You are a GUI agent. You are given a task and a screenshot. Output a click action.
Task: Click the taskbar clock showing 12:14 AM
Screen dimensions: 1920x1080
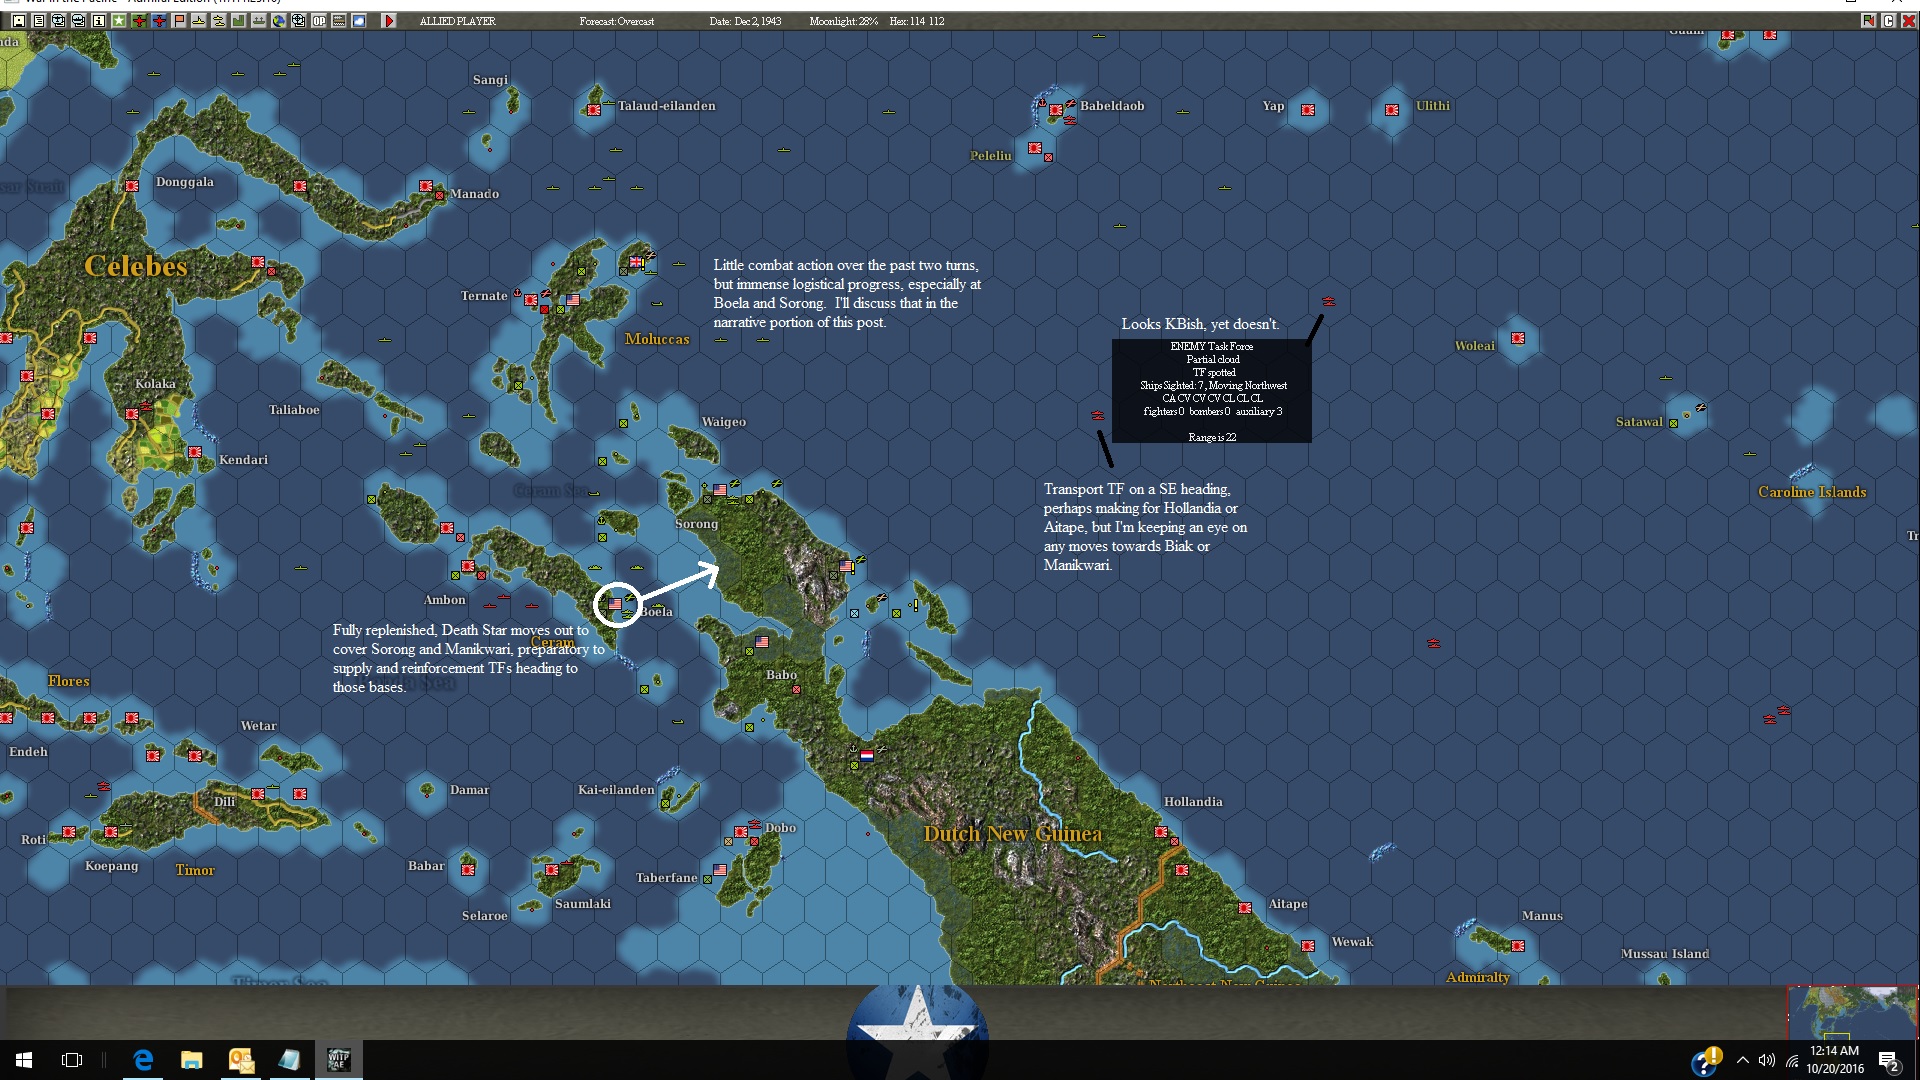[x=1835, y=1060]
